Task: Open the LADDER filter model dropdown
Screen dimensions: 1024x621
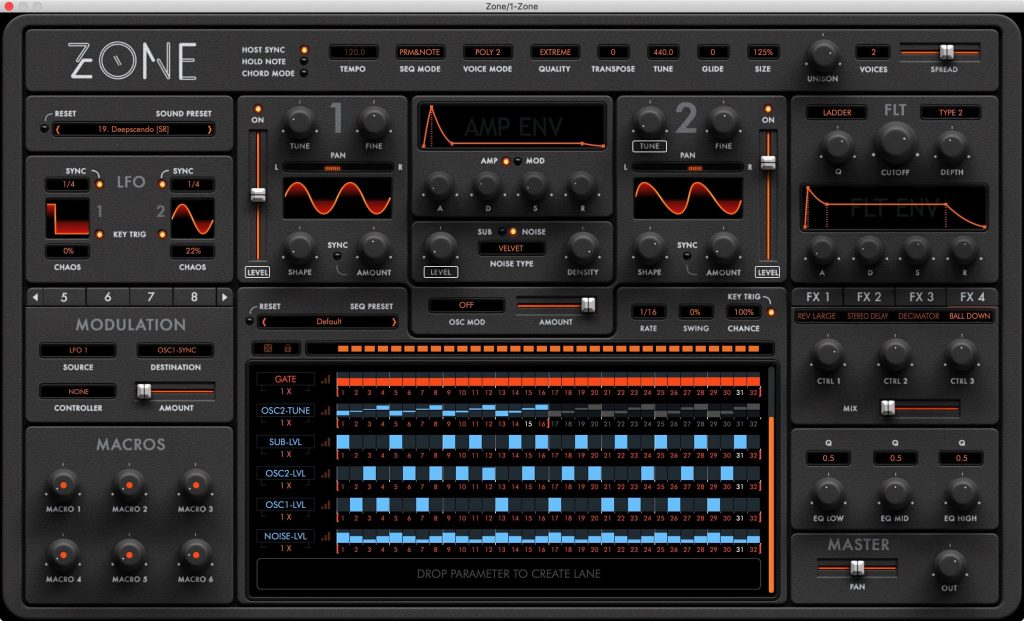Action: coord(837,112)
